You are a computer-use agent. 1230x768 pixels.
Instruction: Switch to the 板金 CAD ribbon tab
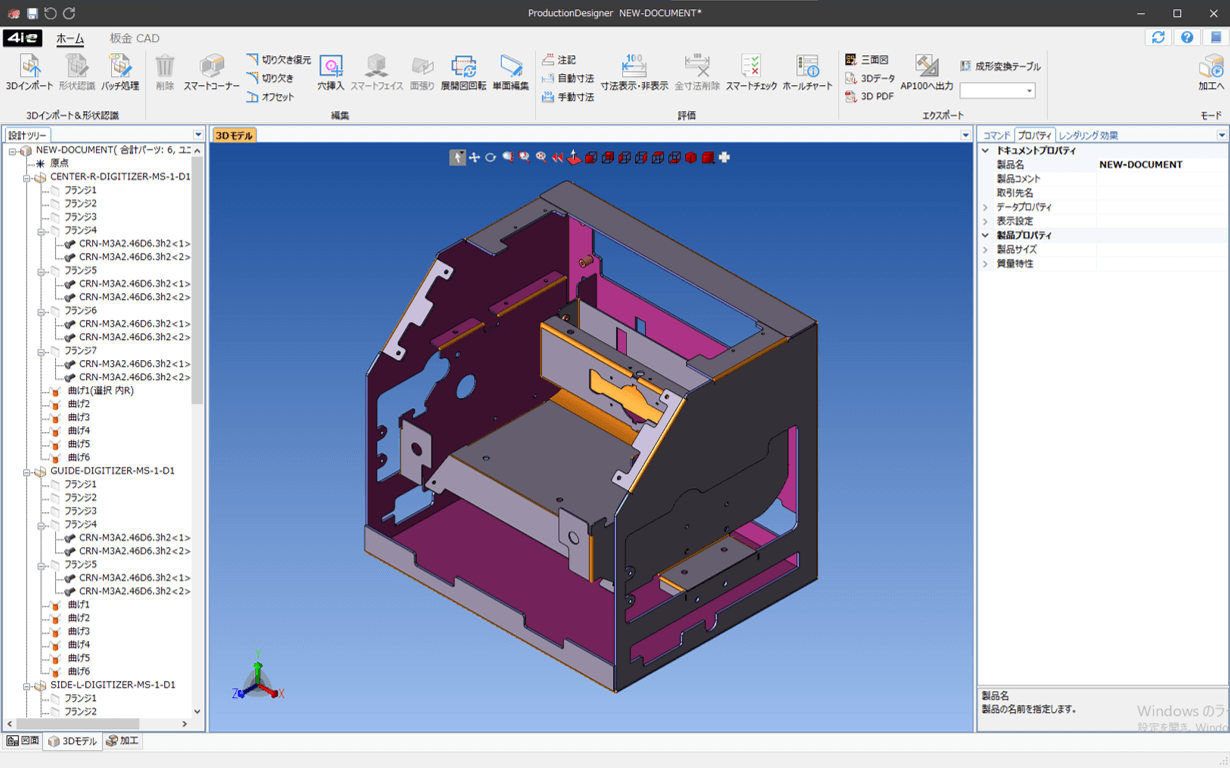pos(134,38)
